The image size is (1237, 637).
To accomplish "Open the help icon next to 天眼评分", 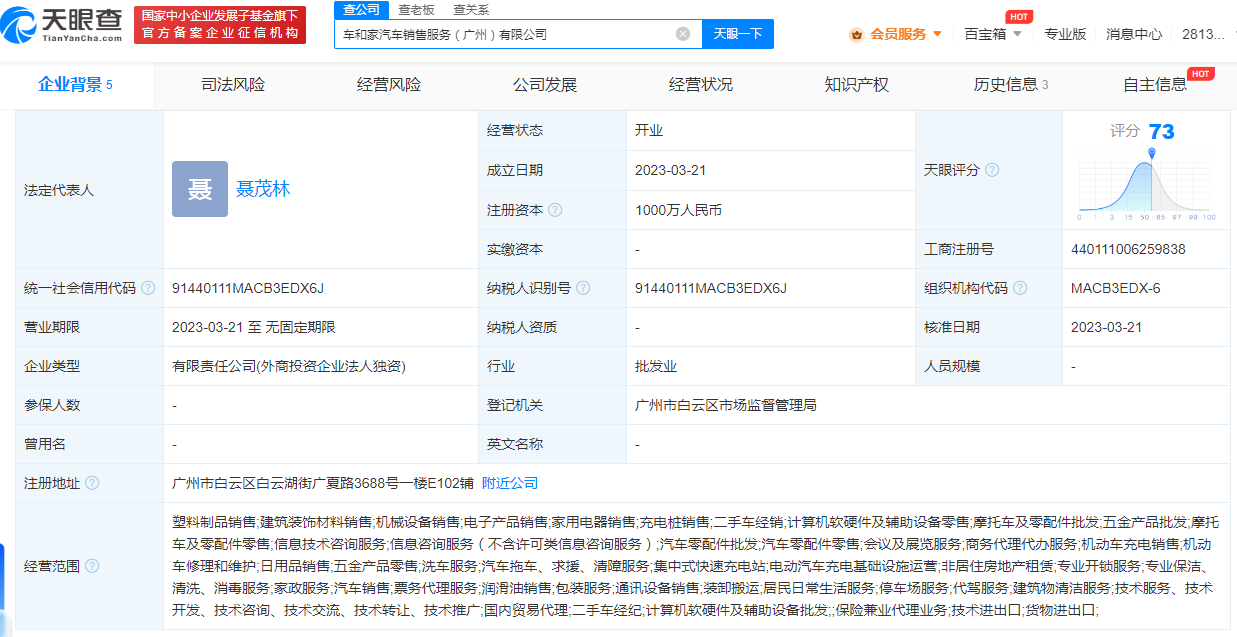I will (992, 170).
